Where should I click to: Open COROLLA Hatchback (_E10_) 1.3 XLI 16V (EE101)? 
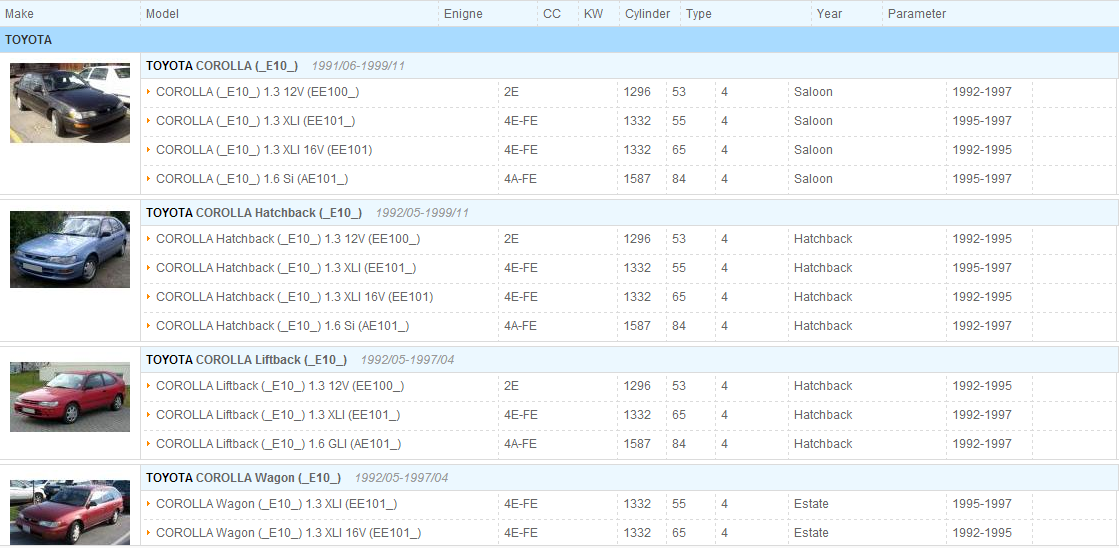pyautogui.click(x=295, y=297)
